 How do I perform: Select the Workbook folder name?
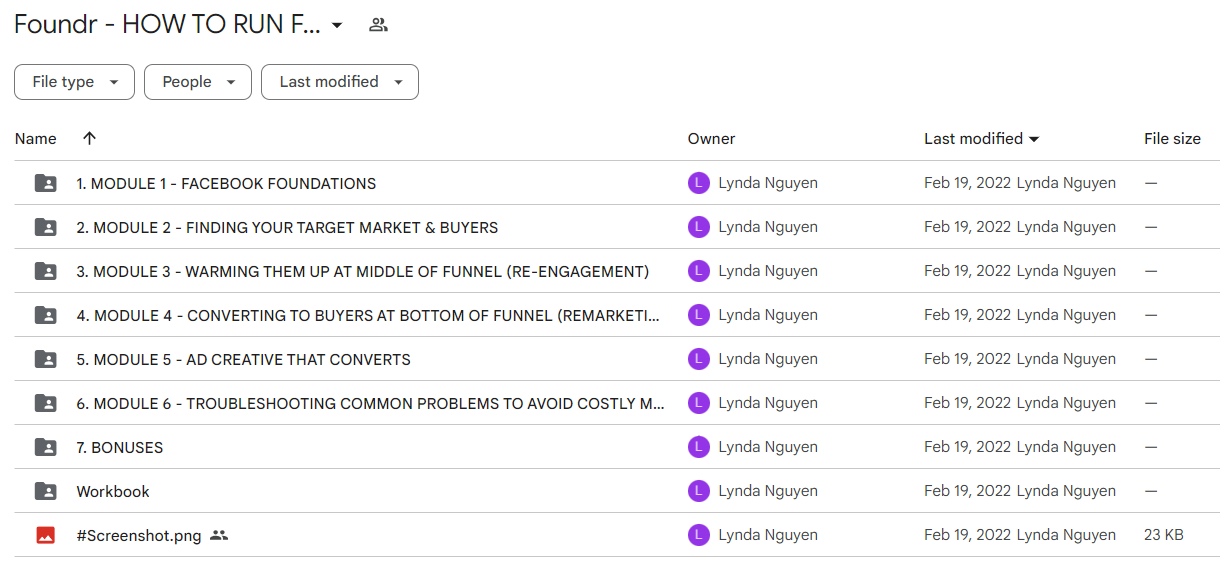(113, 492)
